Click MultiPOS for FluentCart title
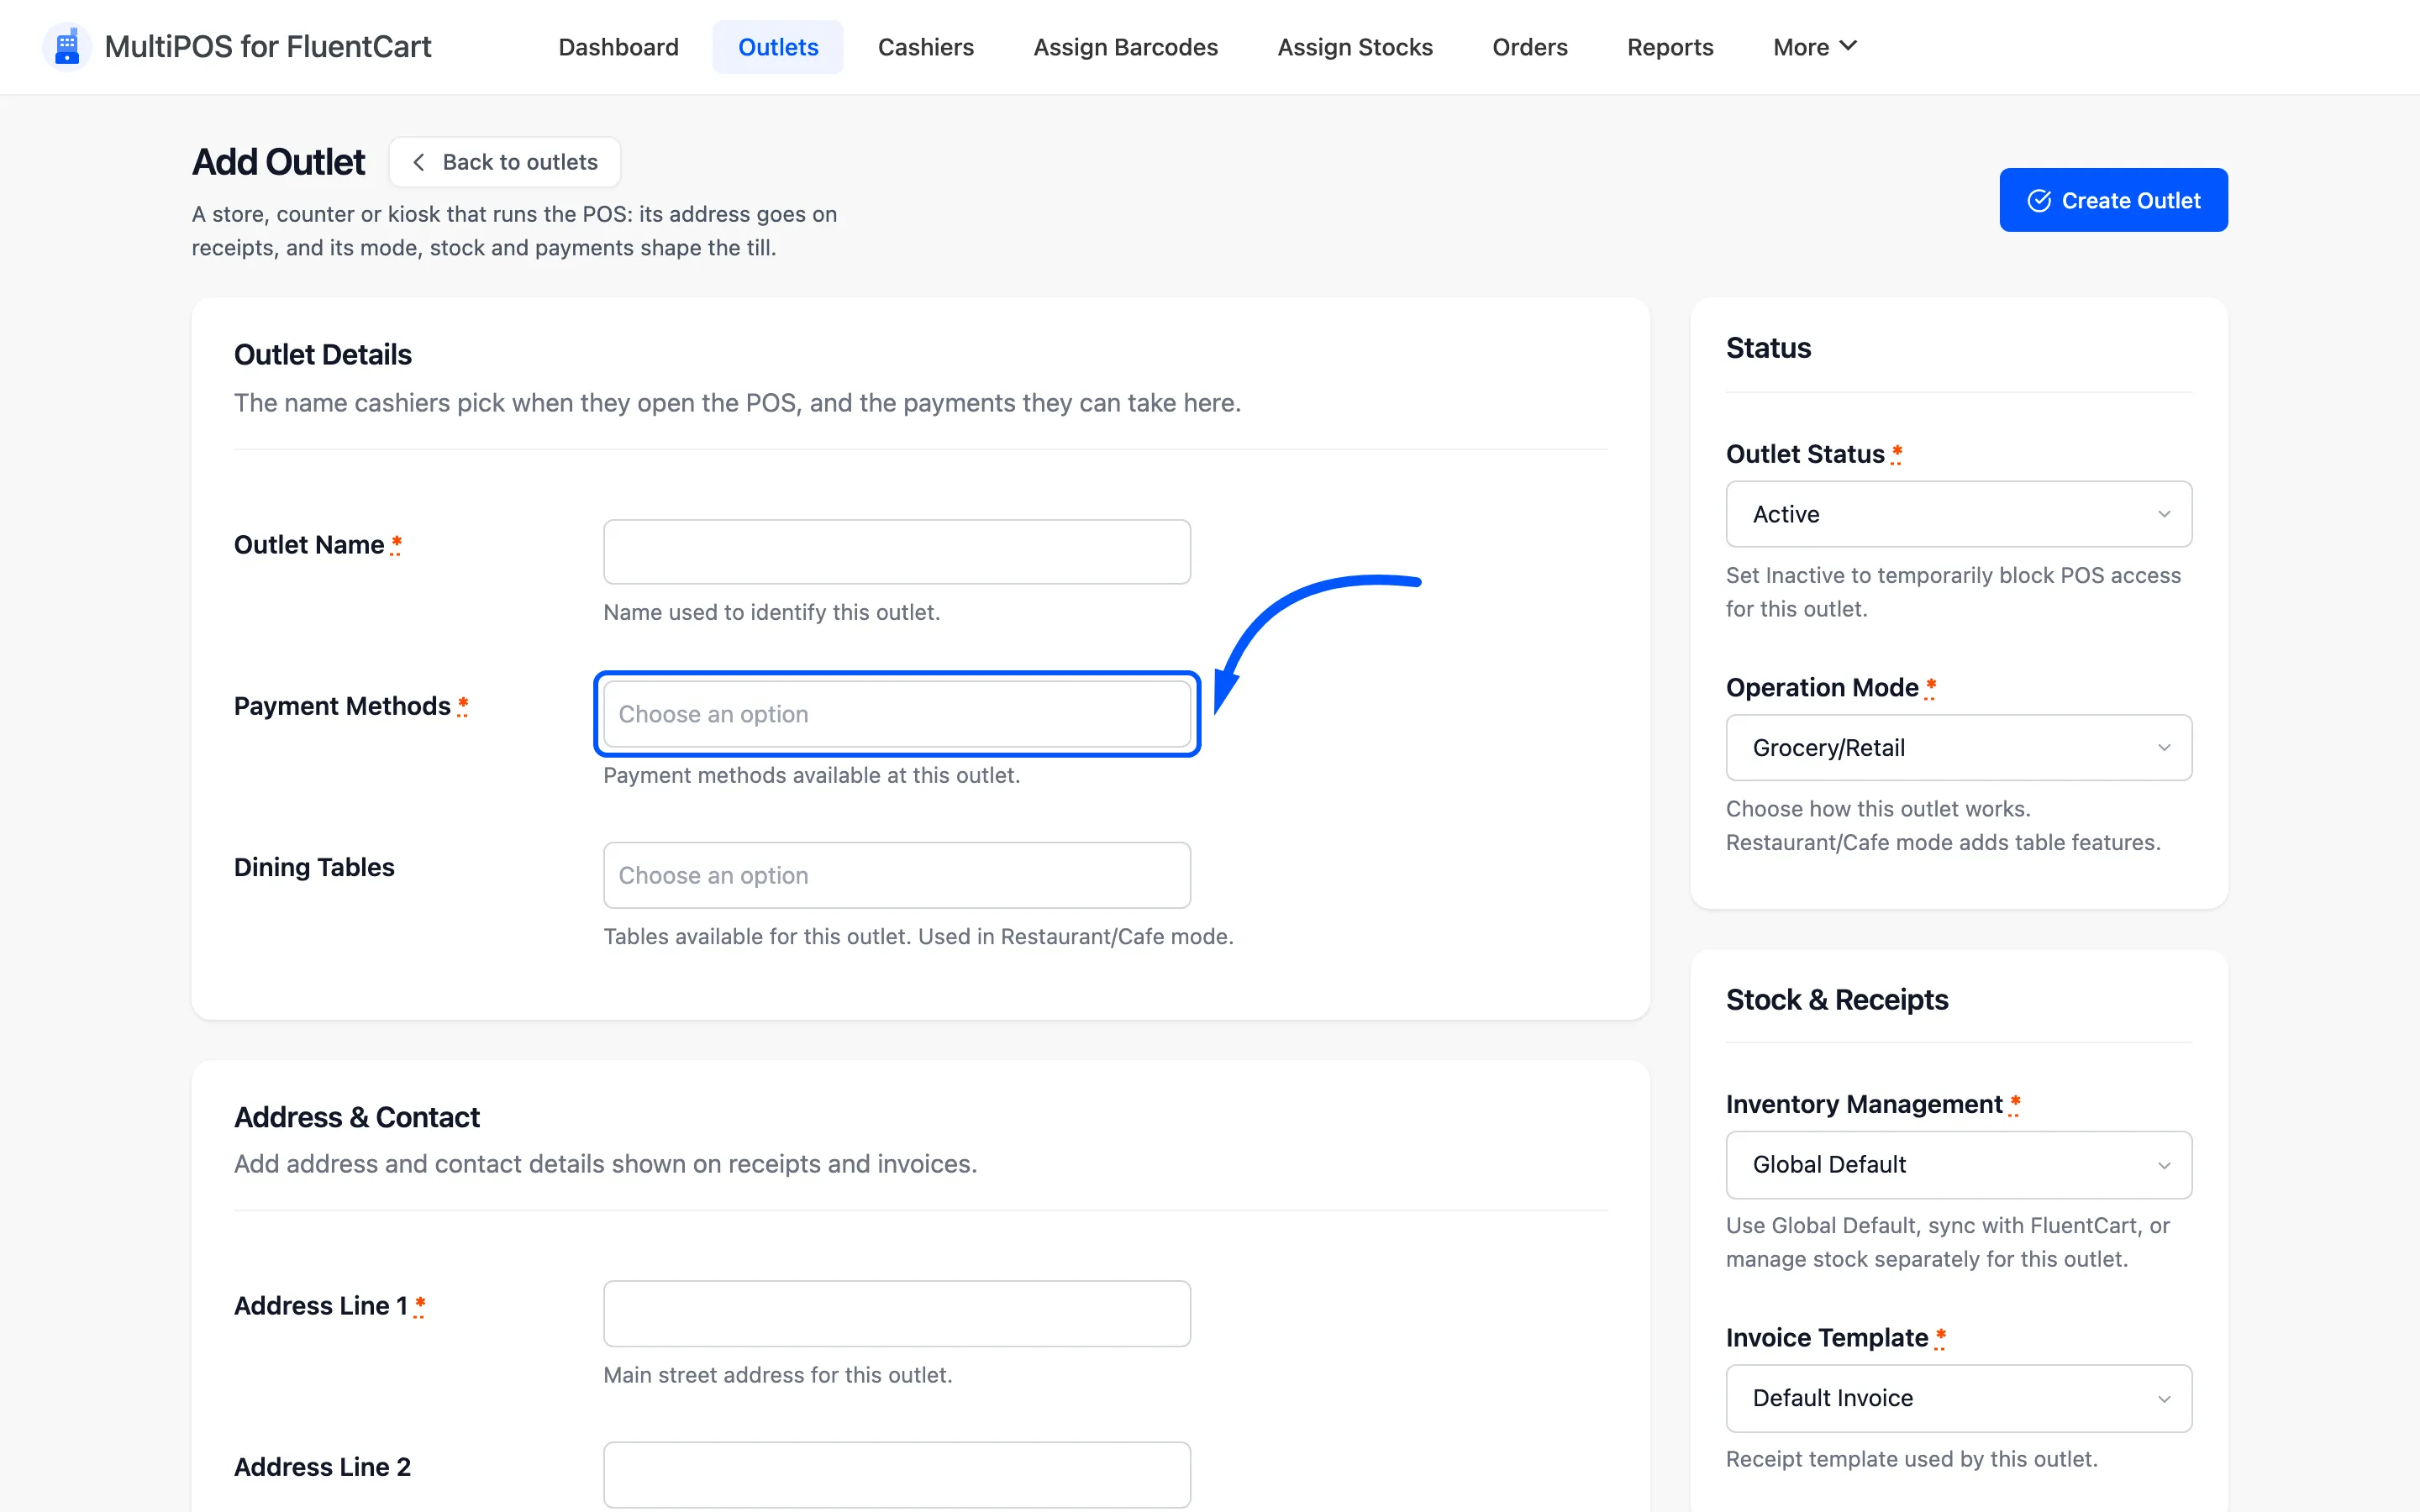Viewport: 2420px width, 1512px height. point(268,47)
